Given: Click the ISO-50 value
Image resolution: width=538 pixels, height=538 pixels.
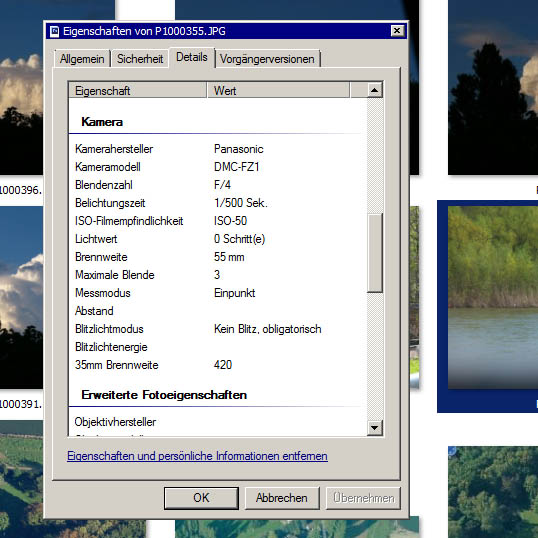Looking at the screenshot, I should point(230,221).
